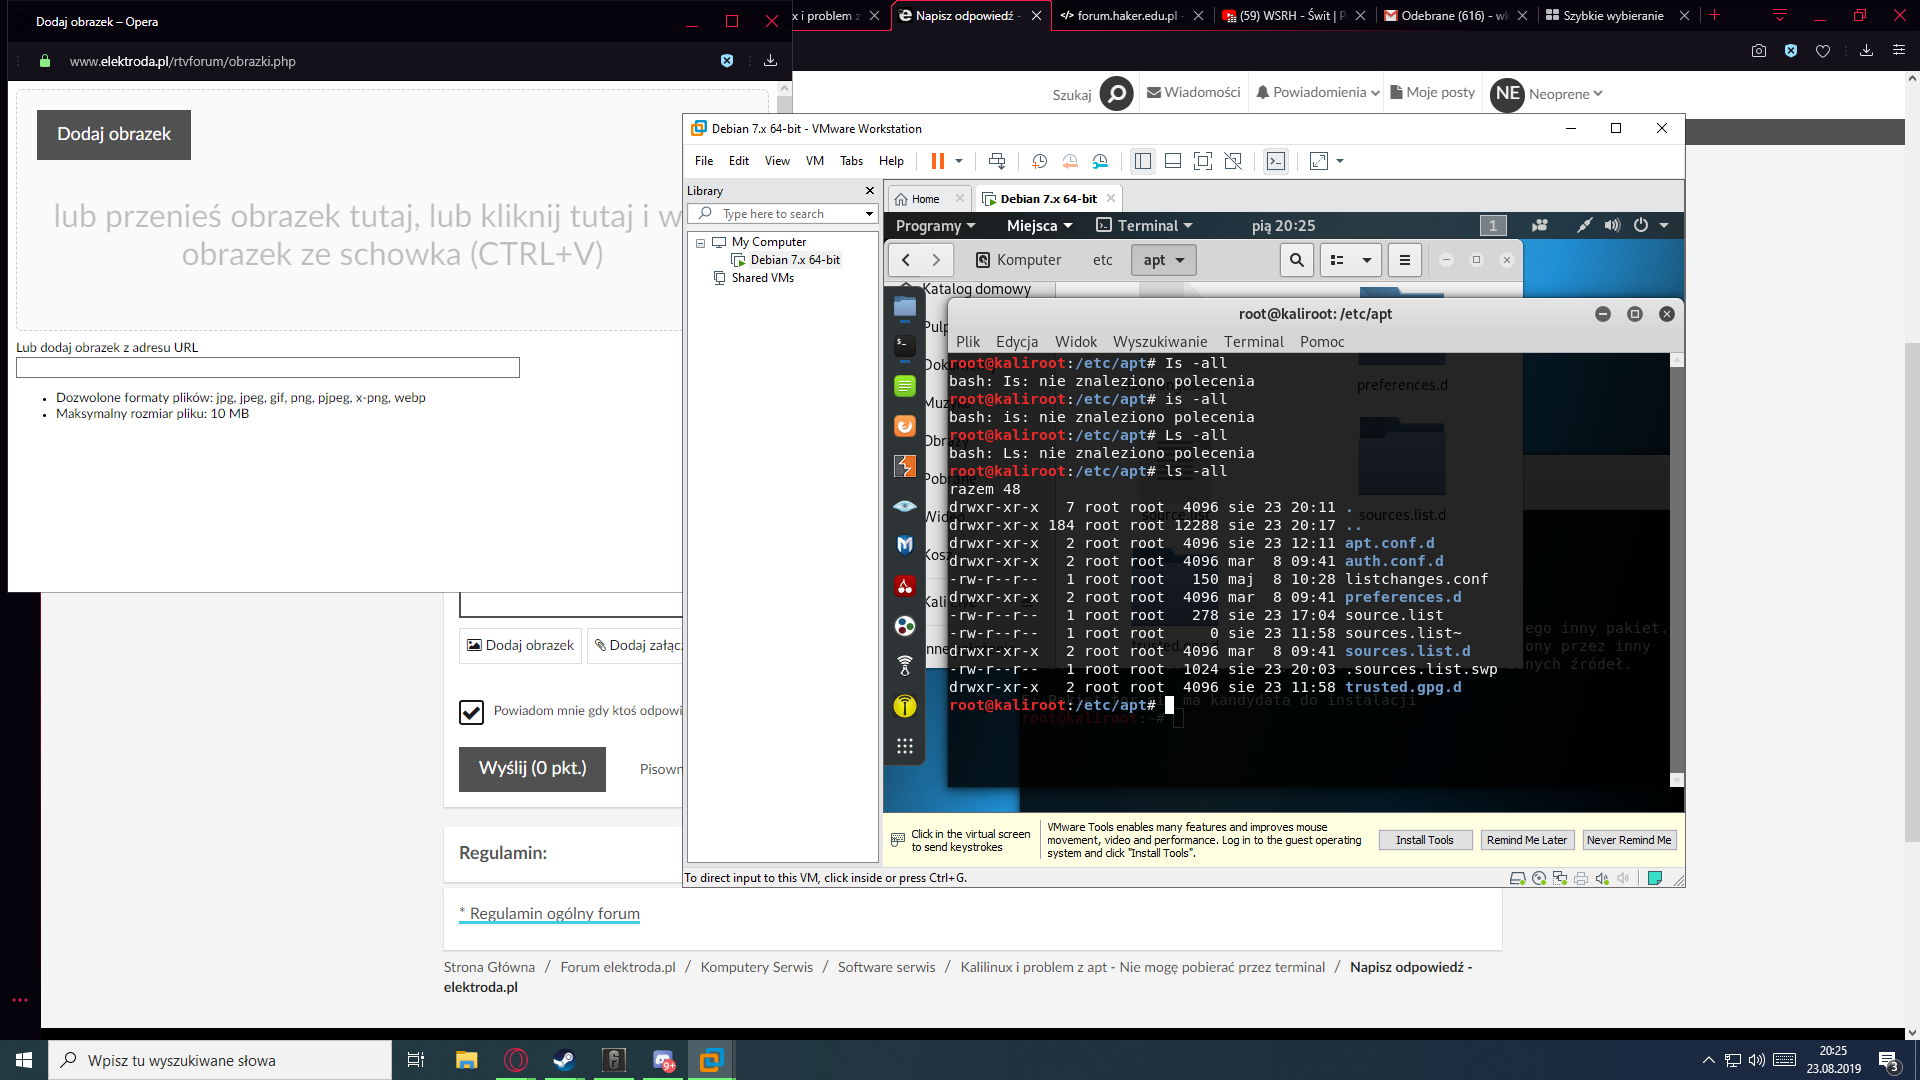Click Never Remind Me button

pos(1629,840)
